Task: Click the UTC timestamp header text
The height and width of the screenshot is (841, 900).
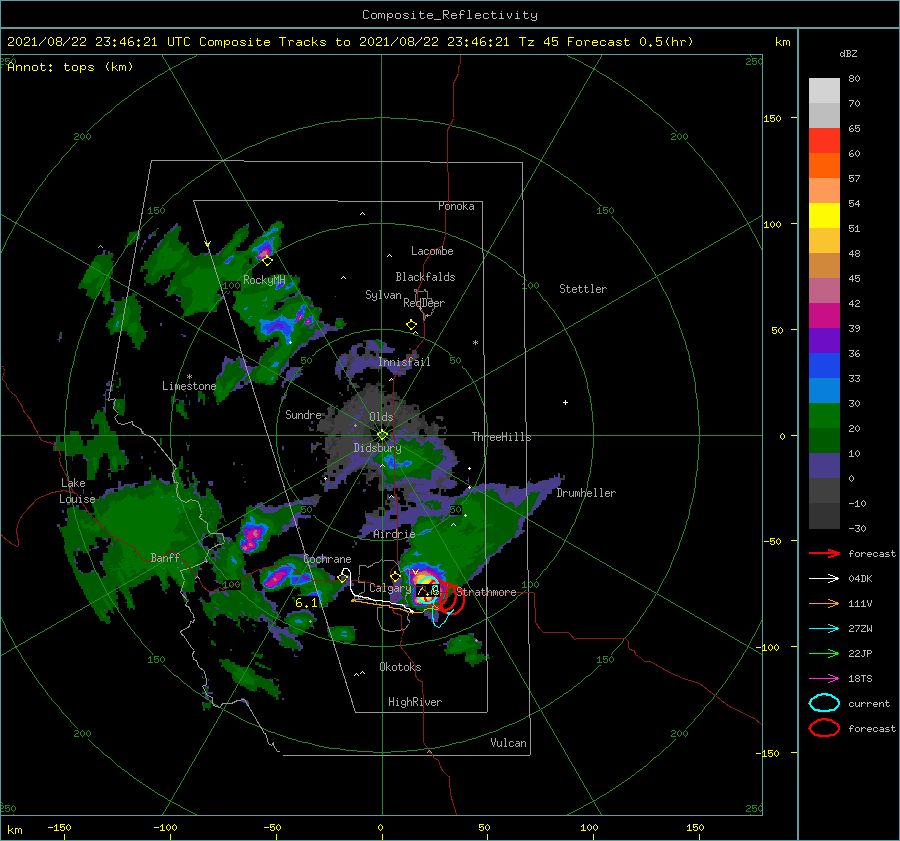Action: click(350, 42)
